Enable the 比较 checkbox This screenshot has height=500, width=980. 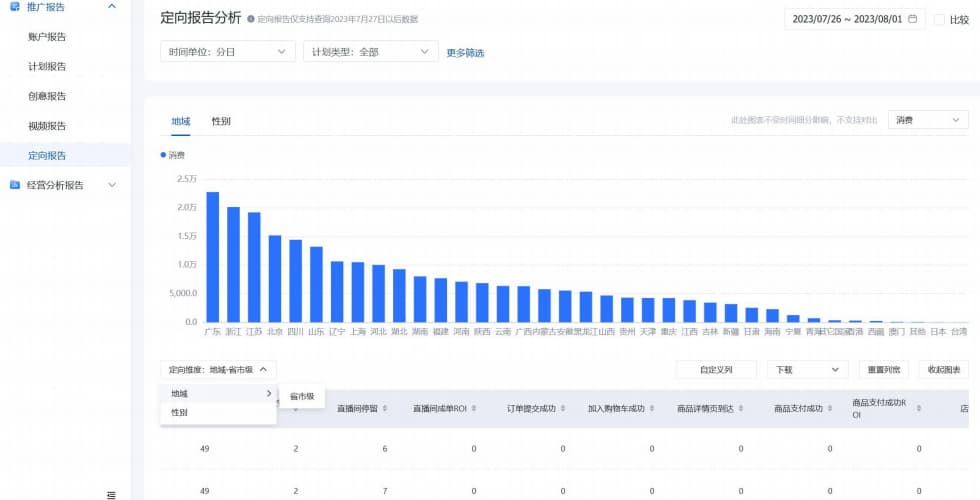click(x=939, y=19)
